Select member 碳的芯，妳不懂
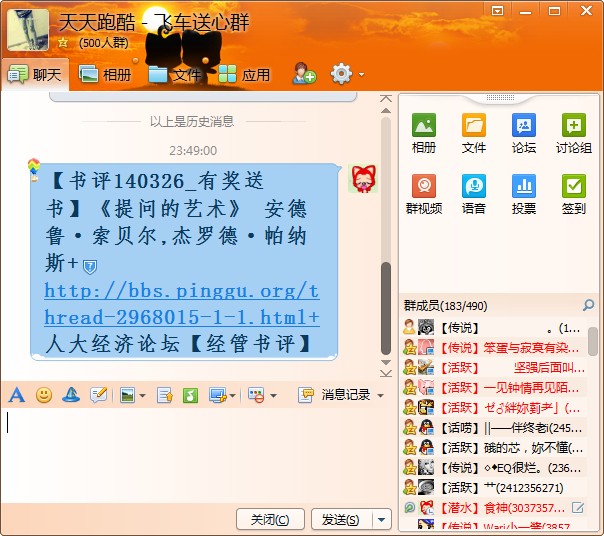 click(493, 448)
